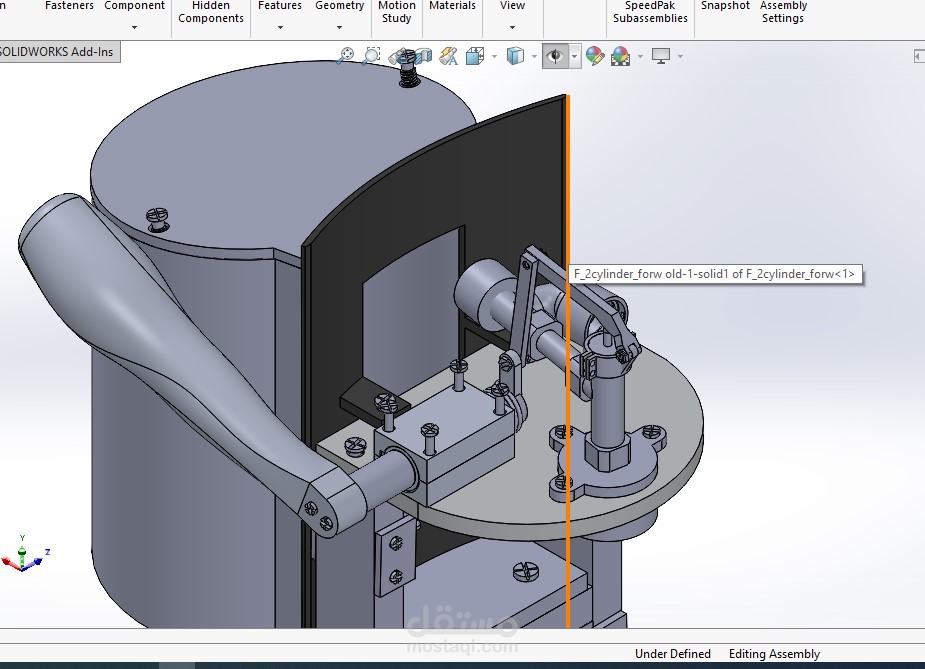Image resolution: width=925 pixels, height=669 pixels.
Task: Expand the View Settings dropdown arrow
Action: pyautogui.click(x=680, y=57)
